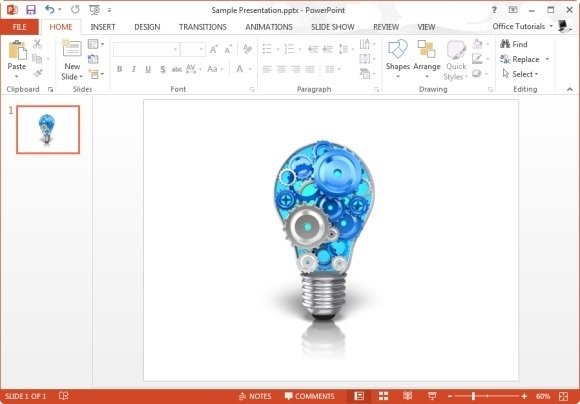Click the Undo arrow icon

(50, 10)
